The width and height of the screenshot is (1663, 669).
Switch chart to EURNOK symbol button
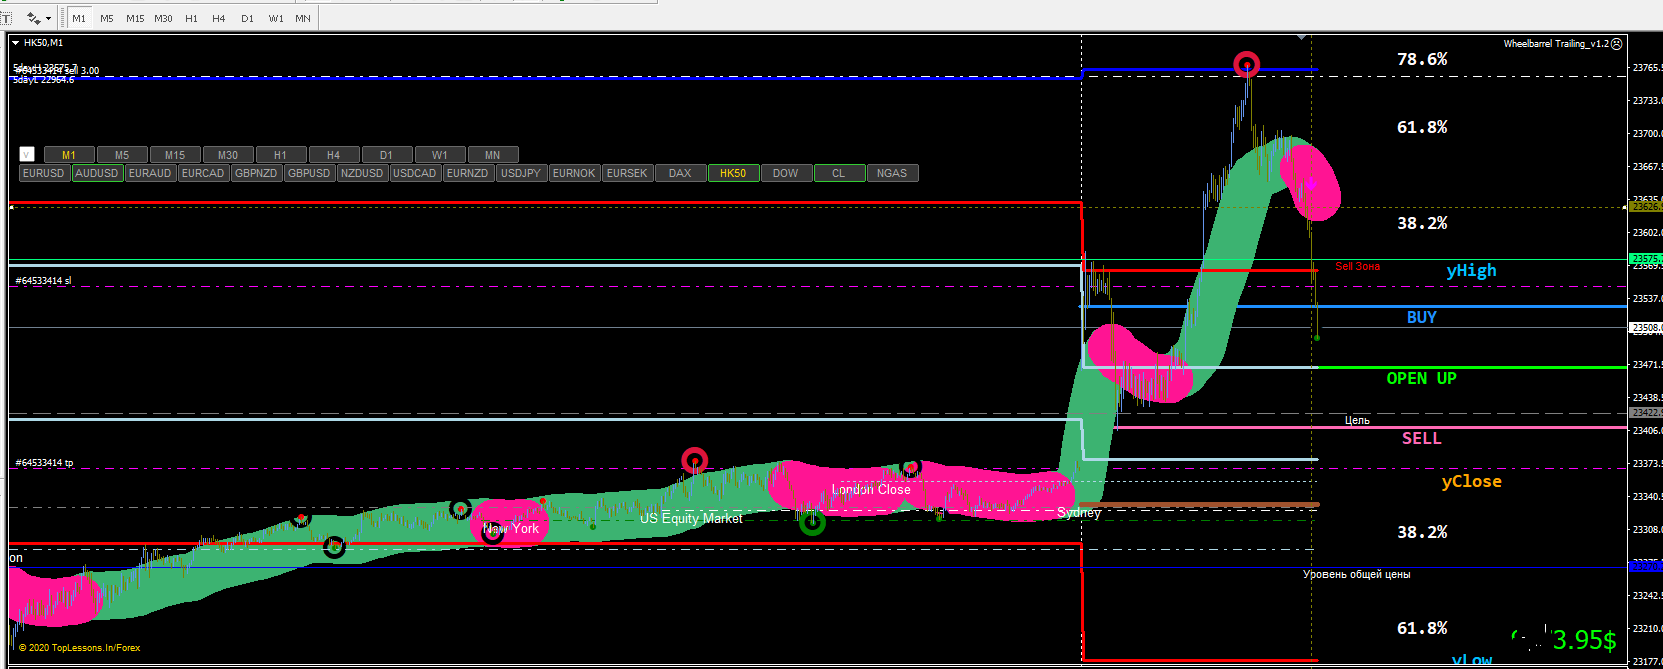click(574, 173)
